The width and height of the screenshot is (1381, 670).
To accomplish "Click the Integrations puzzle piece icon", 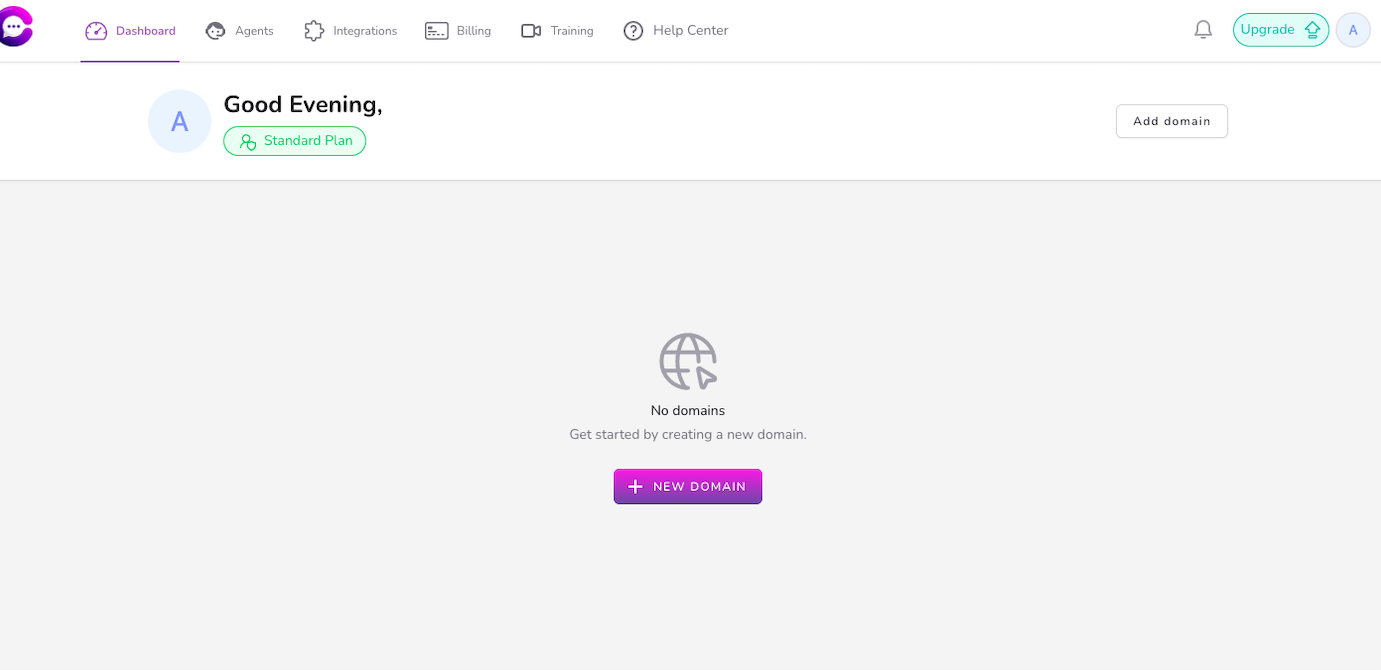I will [x=313, y=30].
